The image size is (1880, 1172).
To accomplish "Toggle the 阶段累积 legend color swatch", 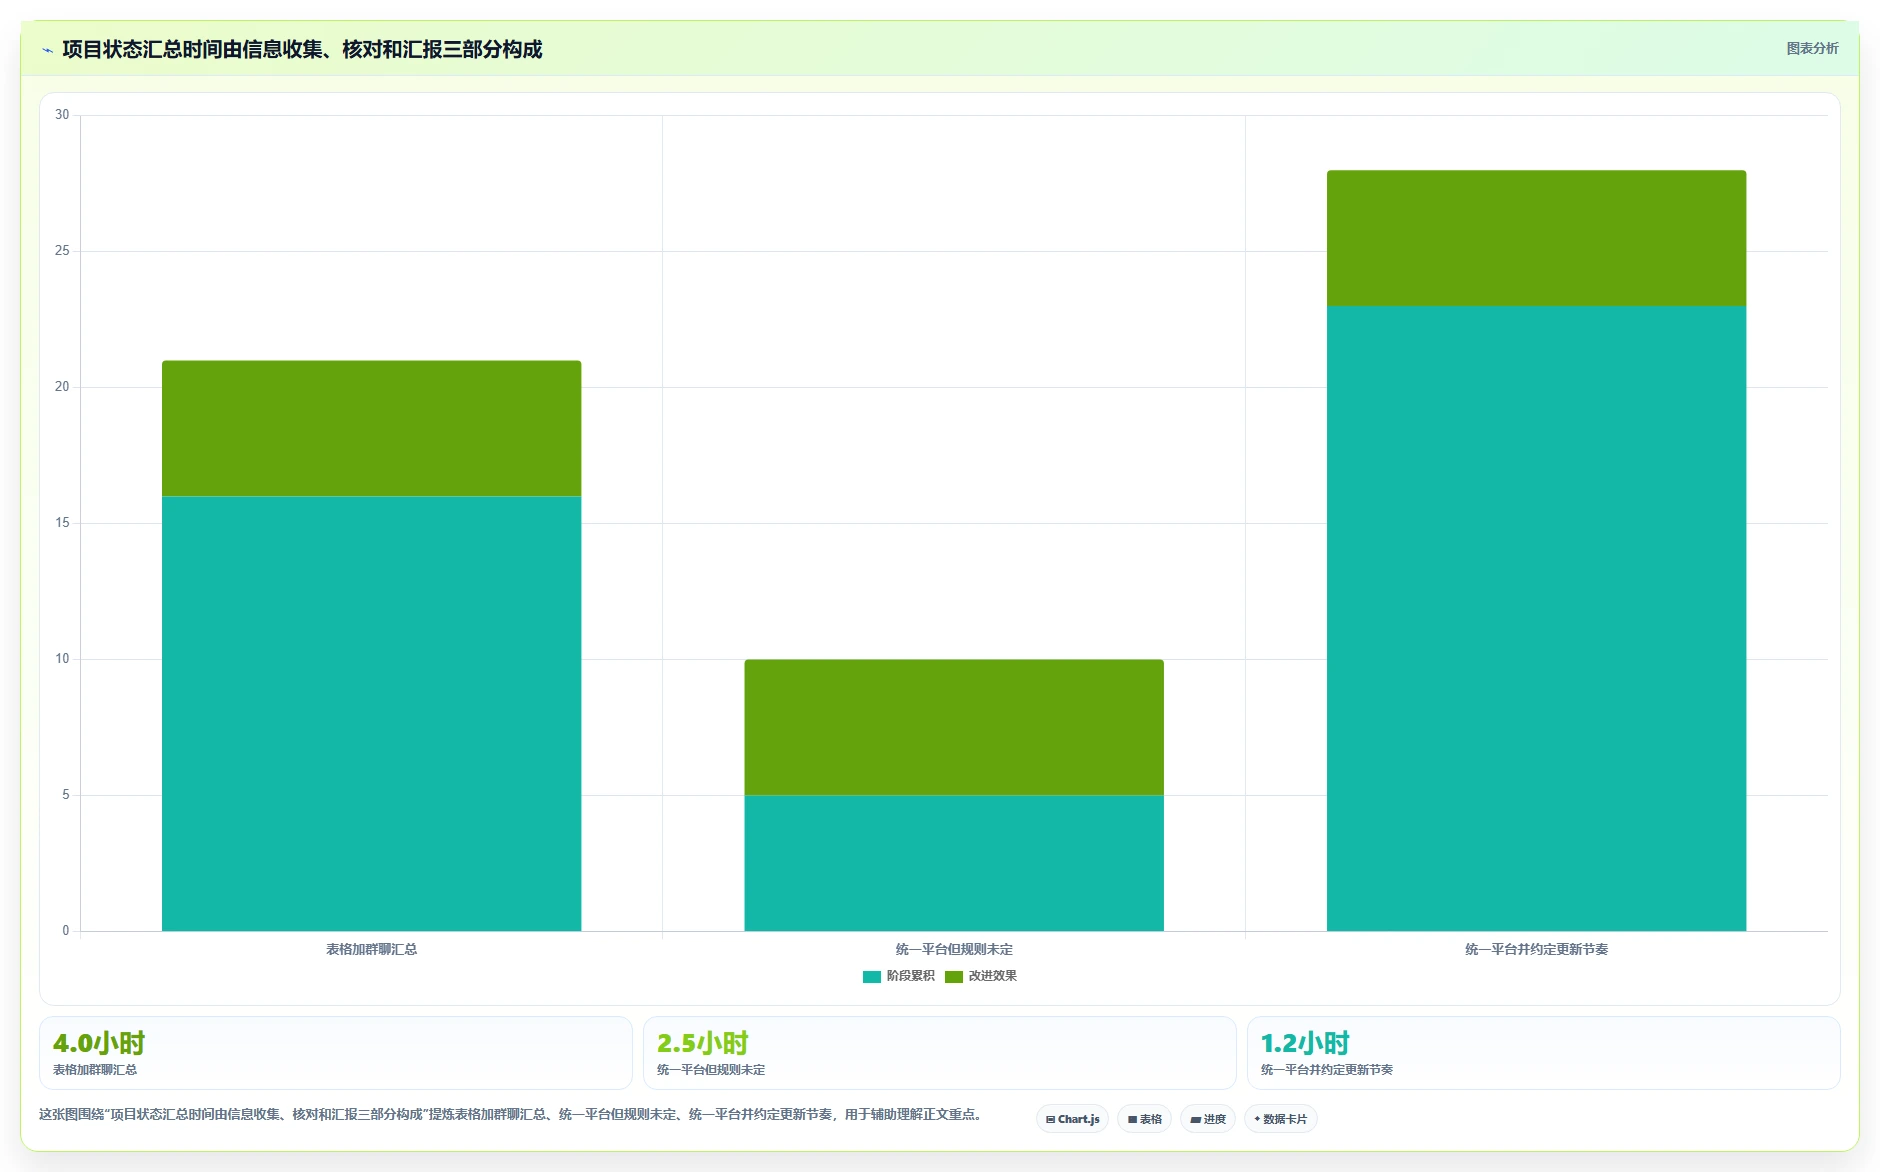I will [x=872, y=976].
